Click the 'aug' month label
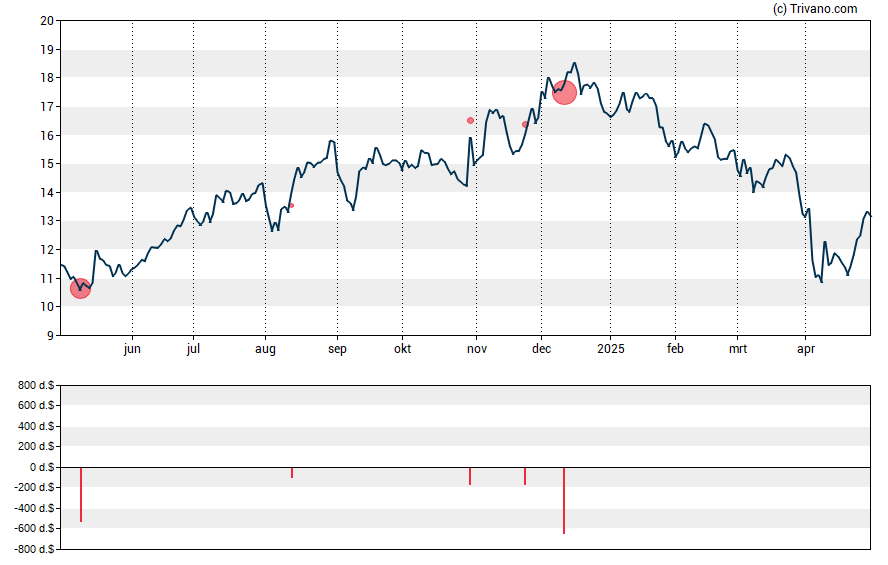Image resolution: width=888 pixels, height=565 pixels. point(265,349)
